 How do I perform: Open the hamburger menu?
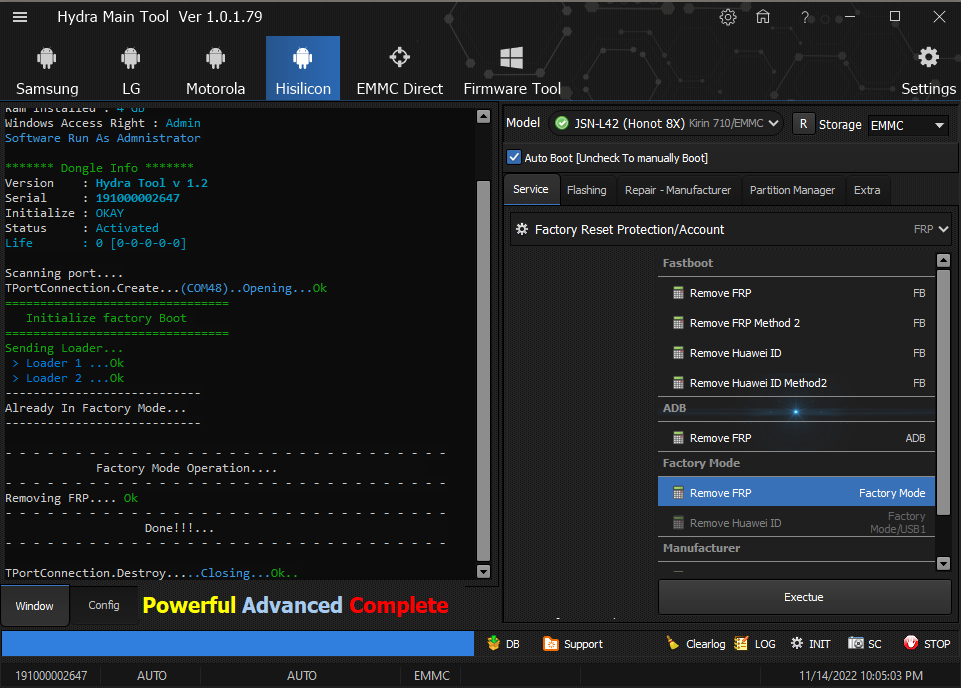pos(20,17)
